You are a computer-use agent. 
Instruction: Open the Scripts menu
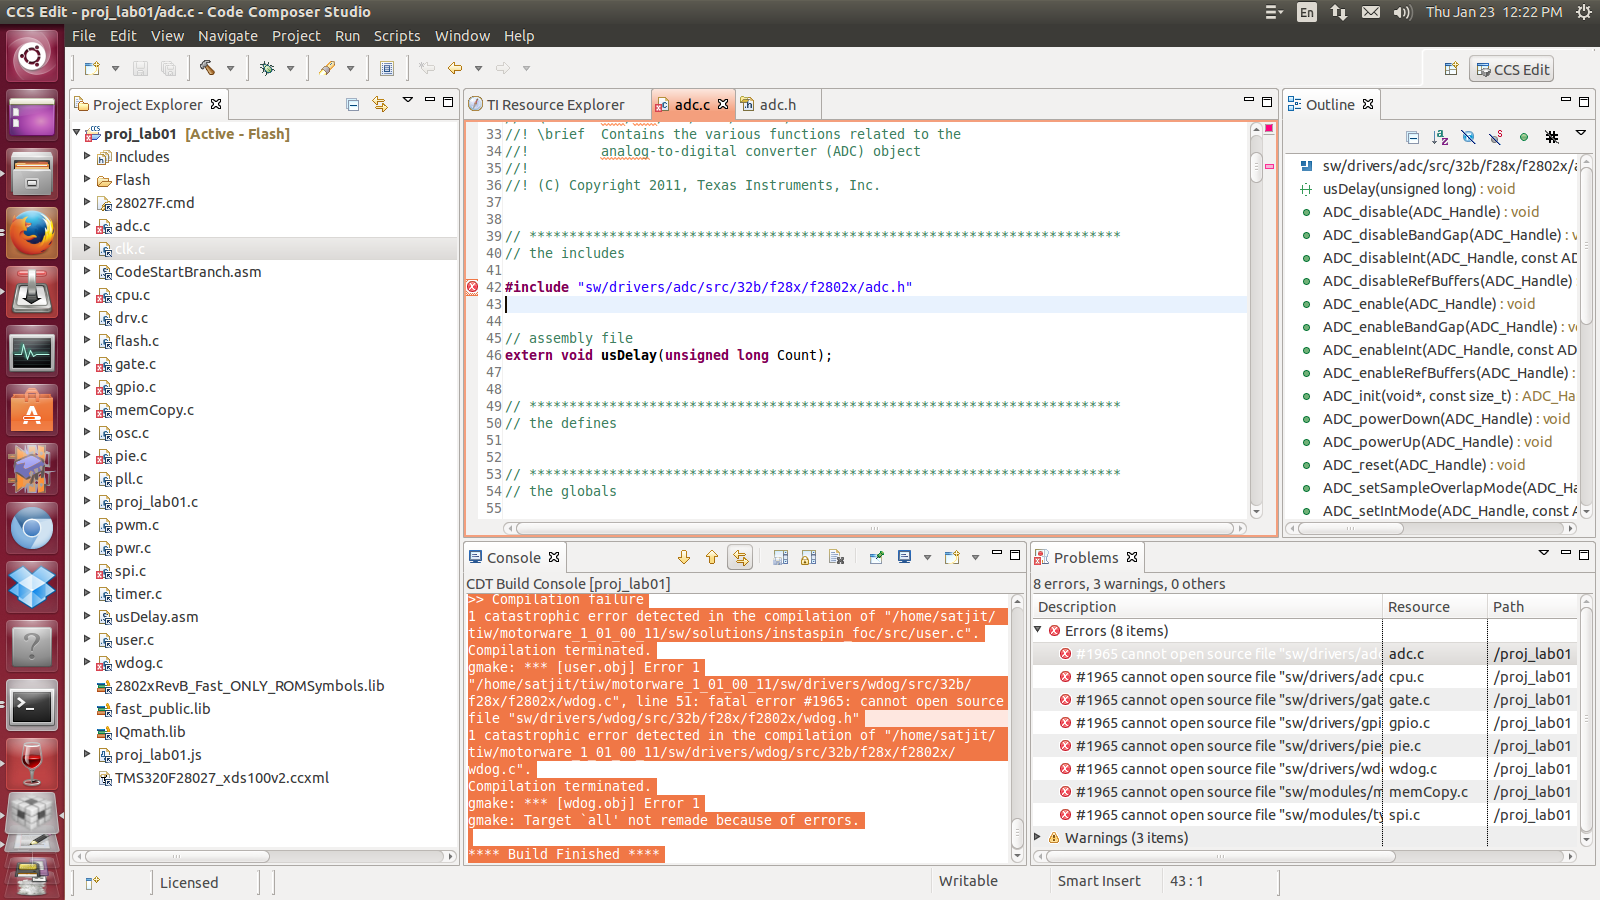click(x=397, y=35)
